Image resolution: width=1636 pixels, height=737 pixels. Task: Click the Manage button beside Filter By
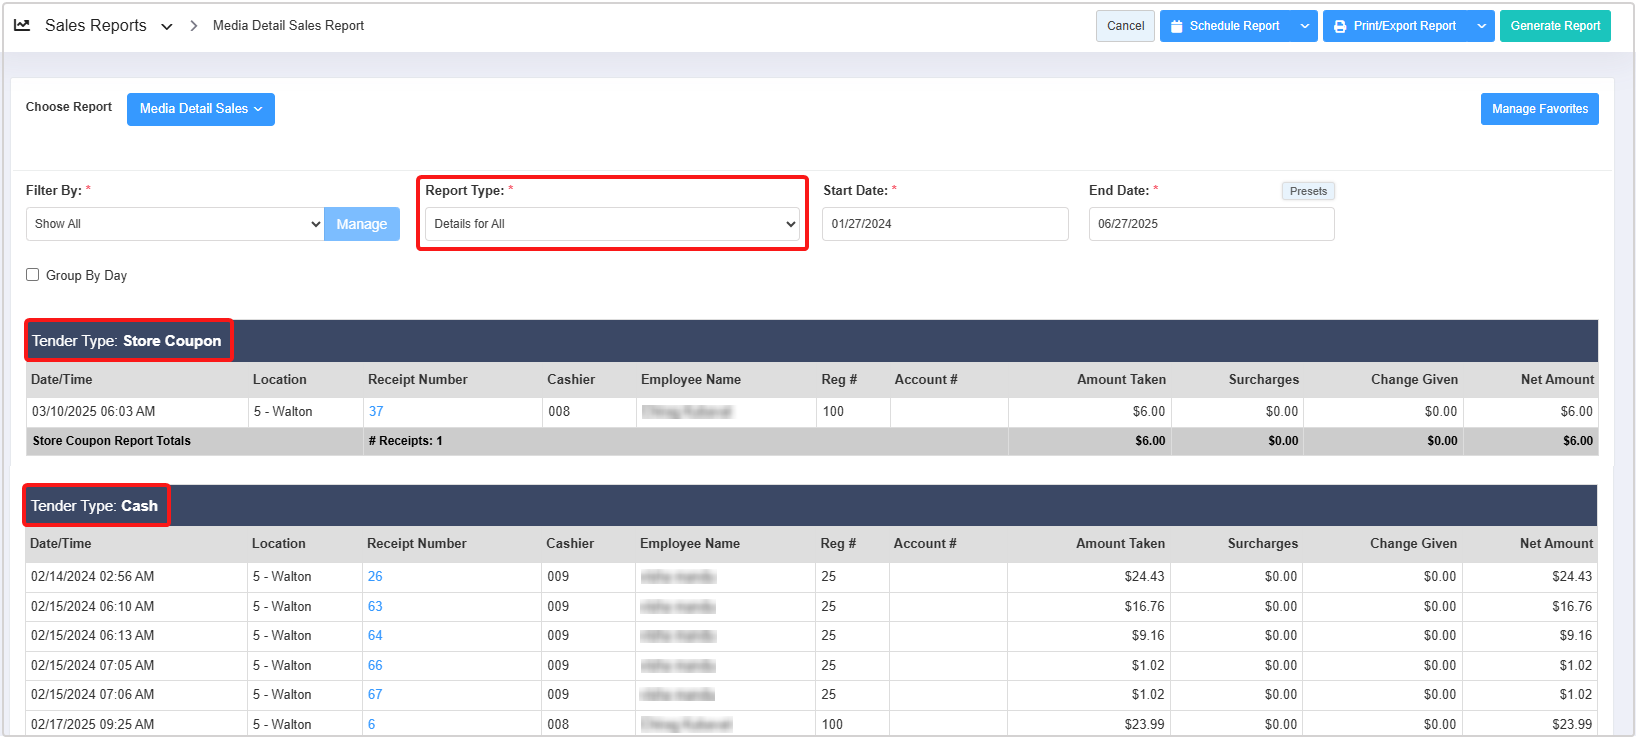click(x=361, y=224)
